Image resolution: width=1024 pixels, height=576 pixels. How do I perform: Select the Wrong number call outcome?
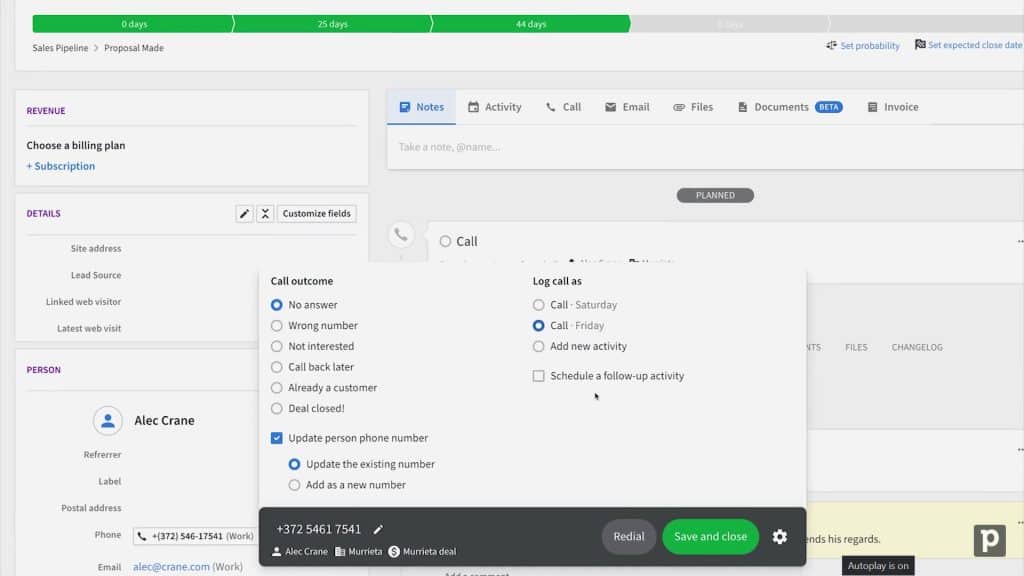coord(277,325)
